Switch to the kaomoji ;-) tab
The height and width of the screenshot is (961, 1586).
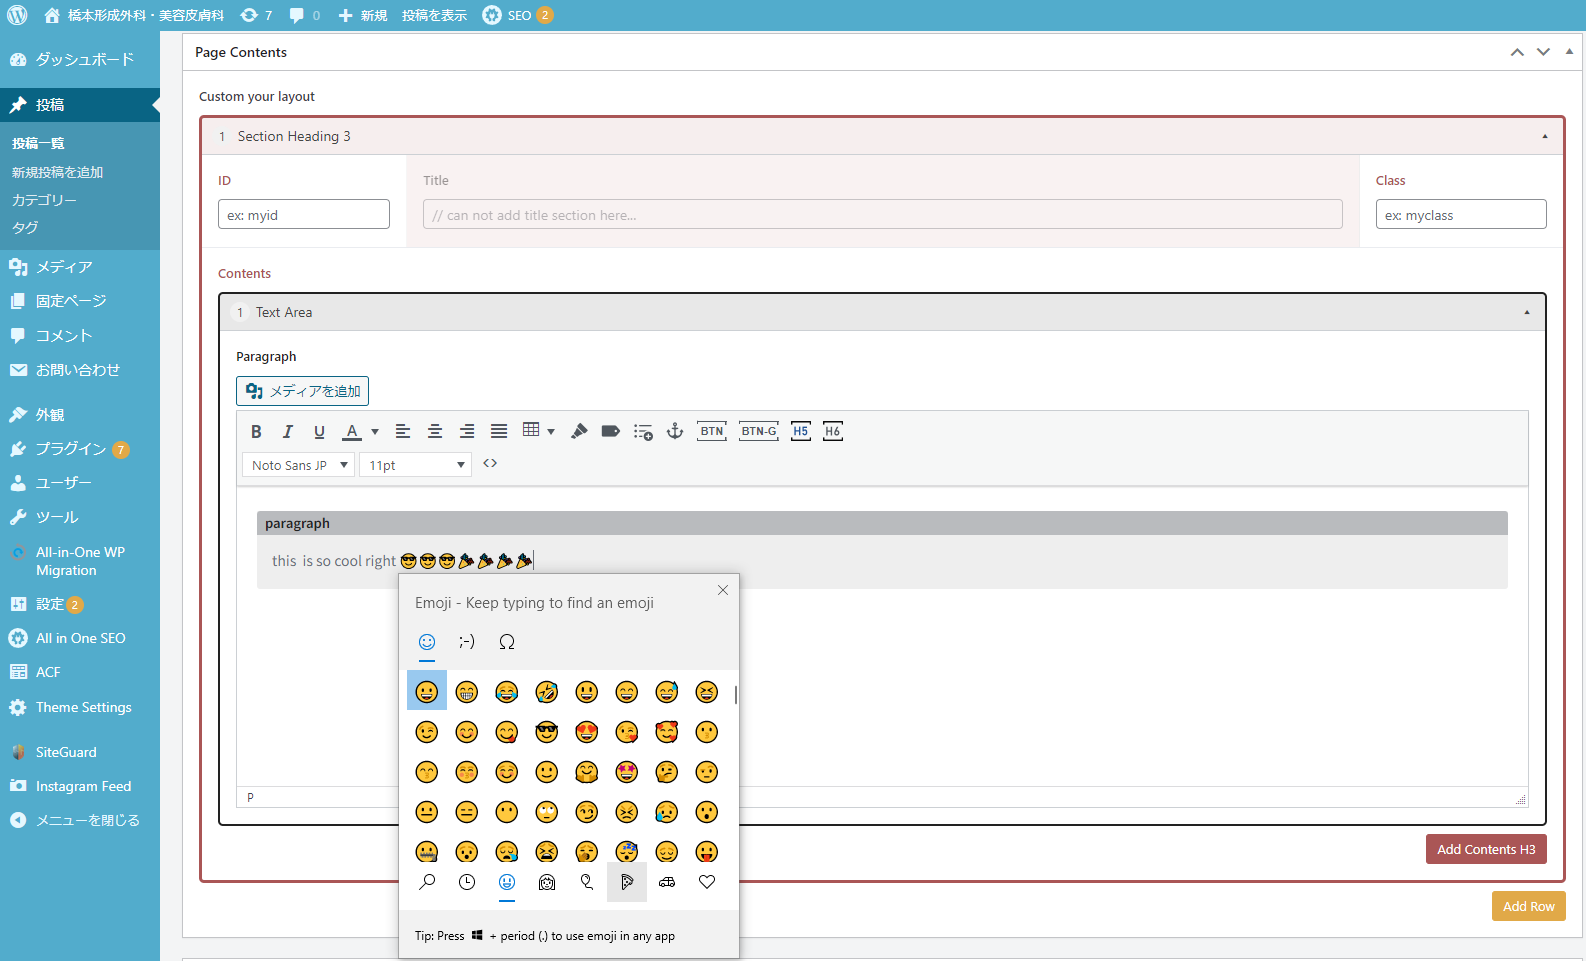[x=467, y=642]
